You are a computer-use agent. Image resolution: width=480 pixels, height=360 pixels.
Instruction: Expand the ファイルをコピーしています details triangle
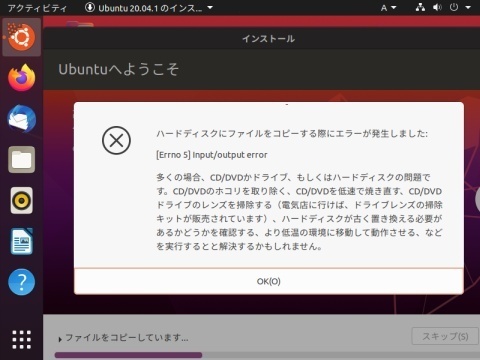[60, 339]
